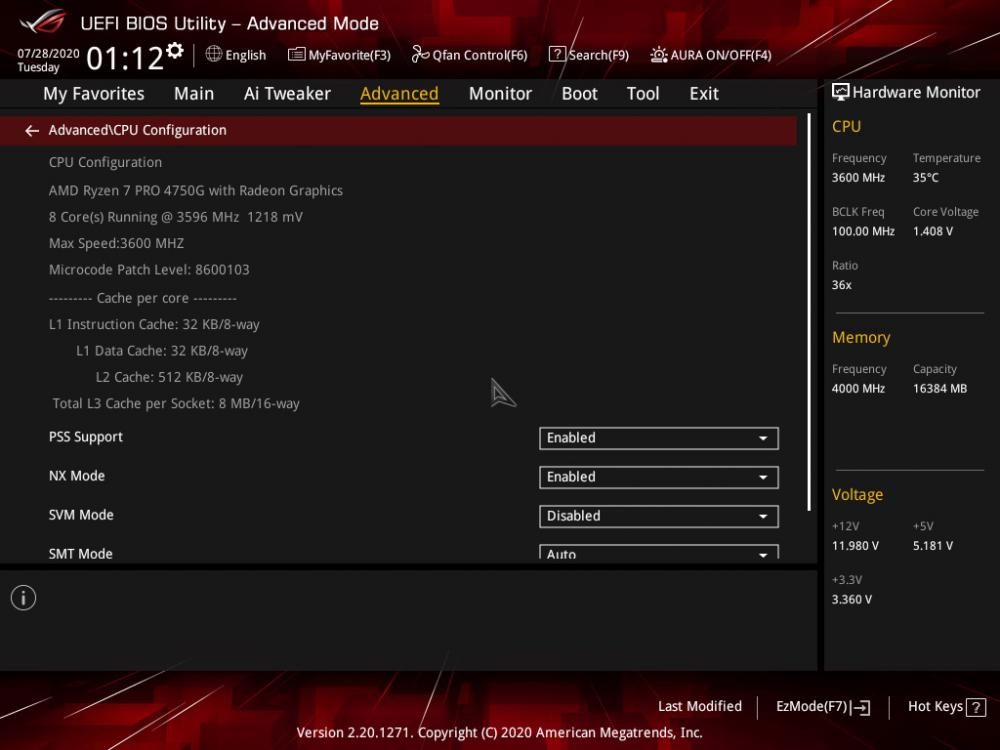The width and height of the screenshot is (1000, 750).
Task: Show Hot Keys
Action: pyautogui.click(x=946, y=707)
